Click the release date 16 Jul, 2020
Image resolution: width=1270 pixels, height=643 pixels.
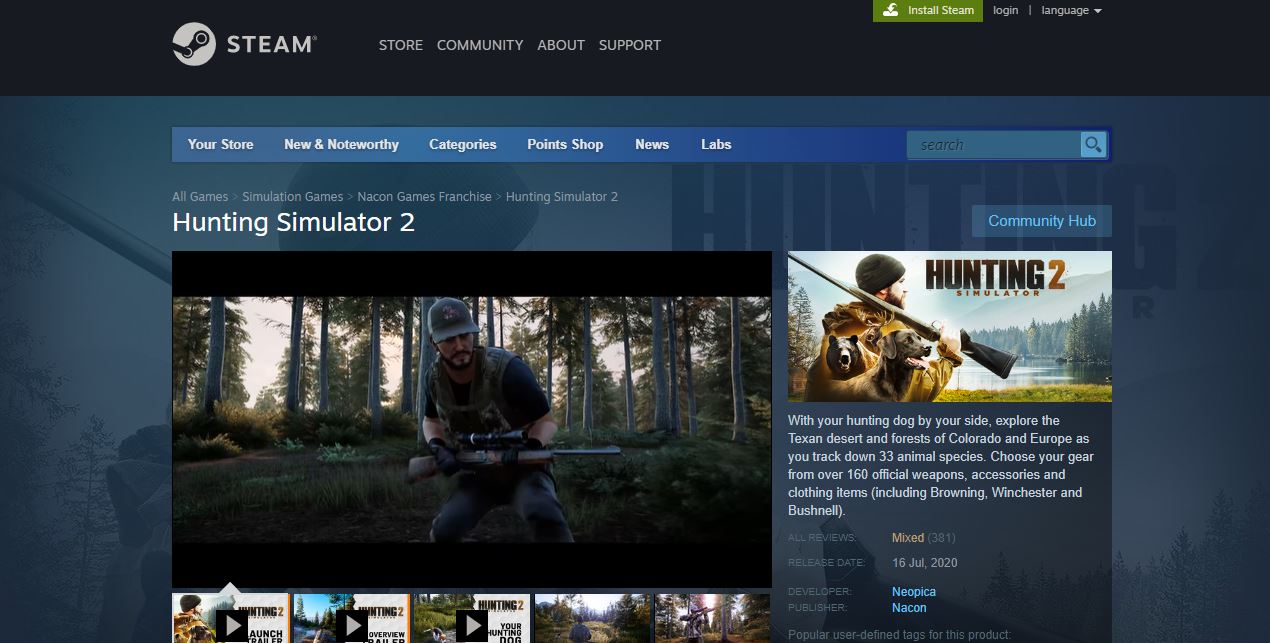(924, 563)
